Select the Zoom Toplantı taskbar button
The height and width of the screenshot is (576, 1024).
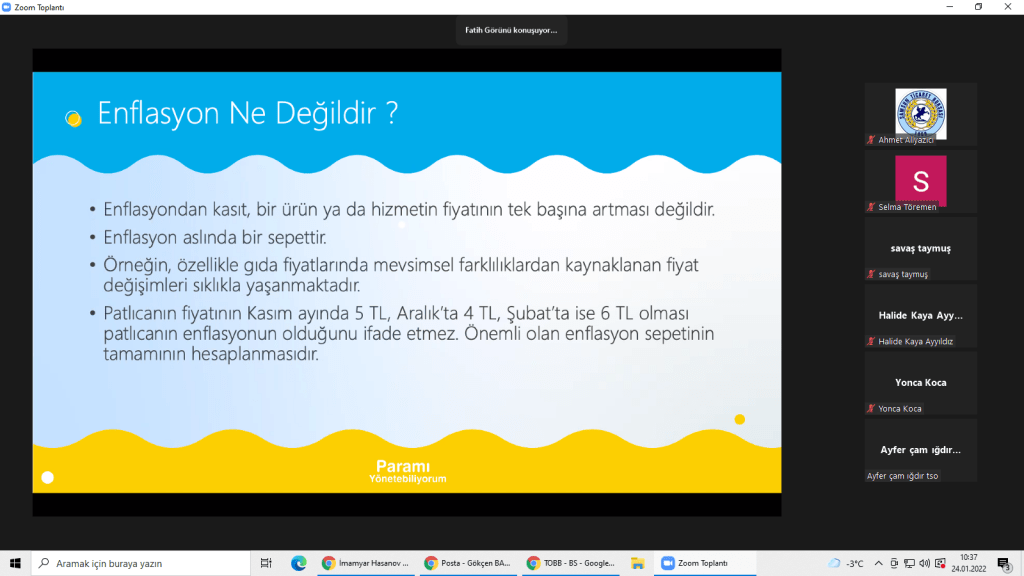point(705,563)
